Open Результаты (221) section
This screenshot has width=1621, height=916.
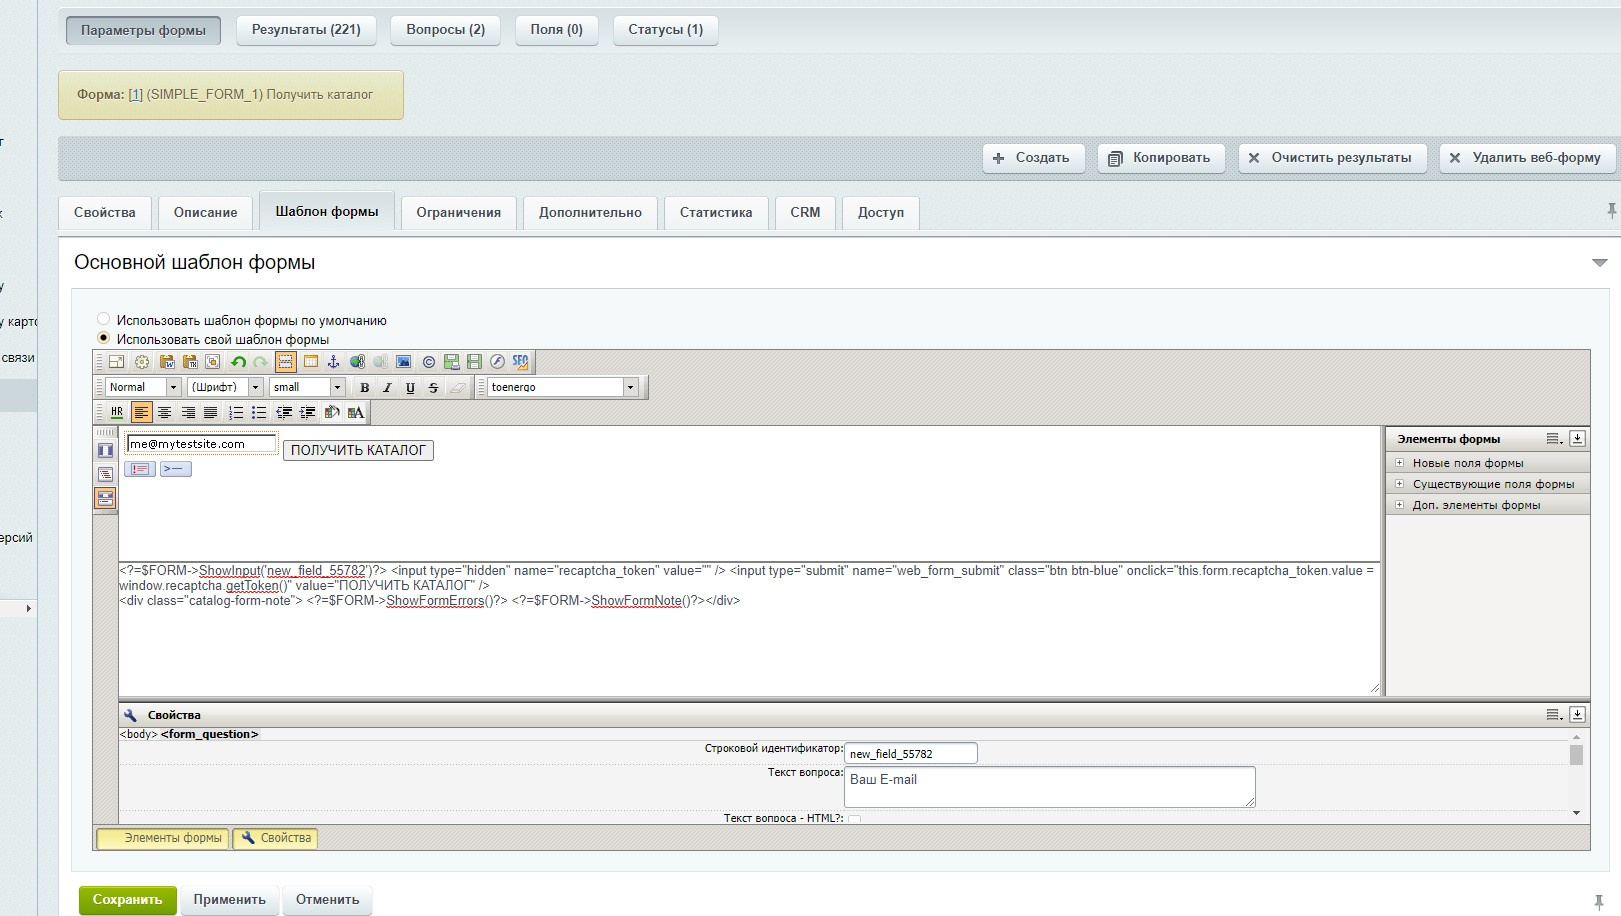(x=306, y=30)
